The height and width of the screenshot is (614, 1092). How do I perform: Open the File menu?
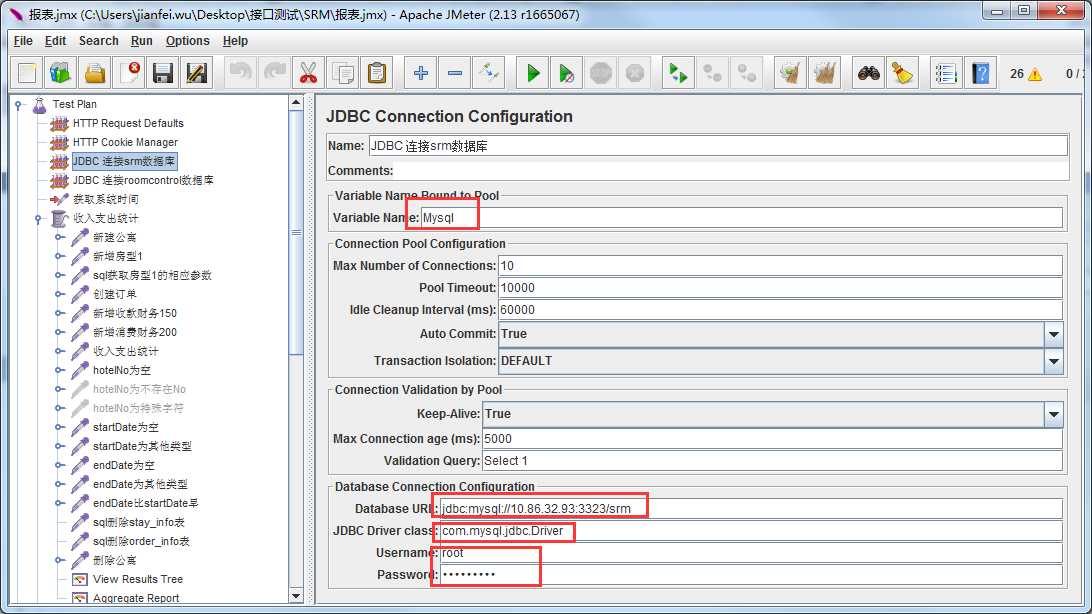pos(23,41)
